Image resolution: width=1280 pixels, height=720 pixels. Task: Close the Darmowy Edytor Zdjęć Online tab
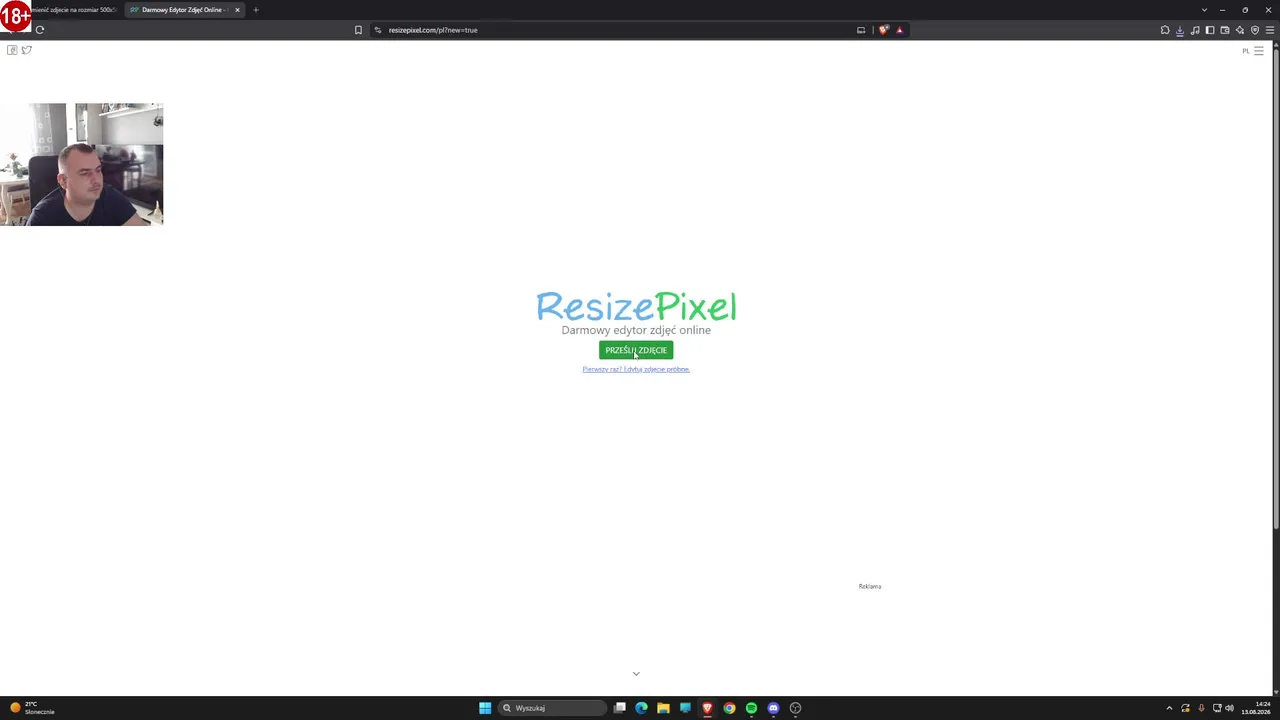237,10
